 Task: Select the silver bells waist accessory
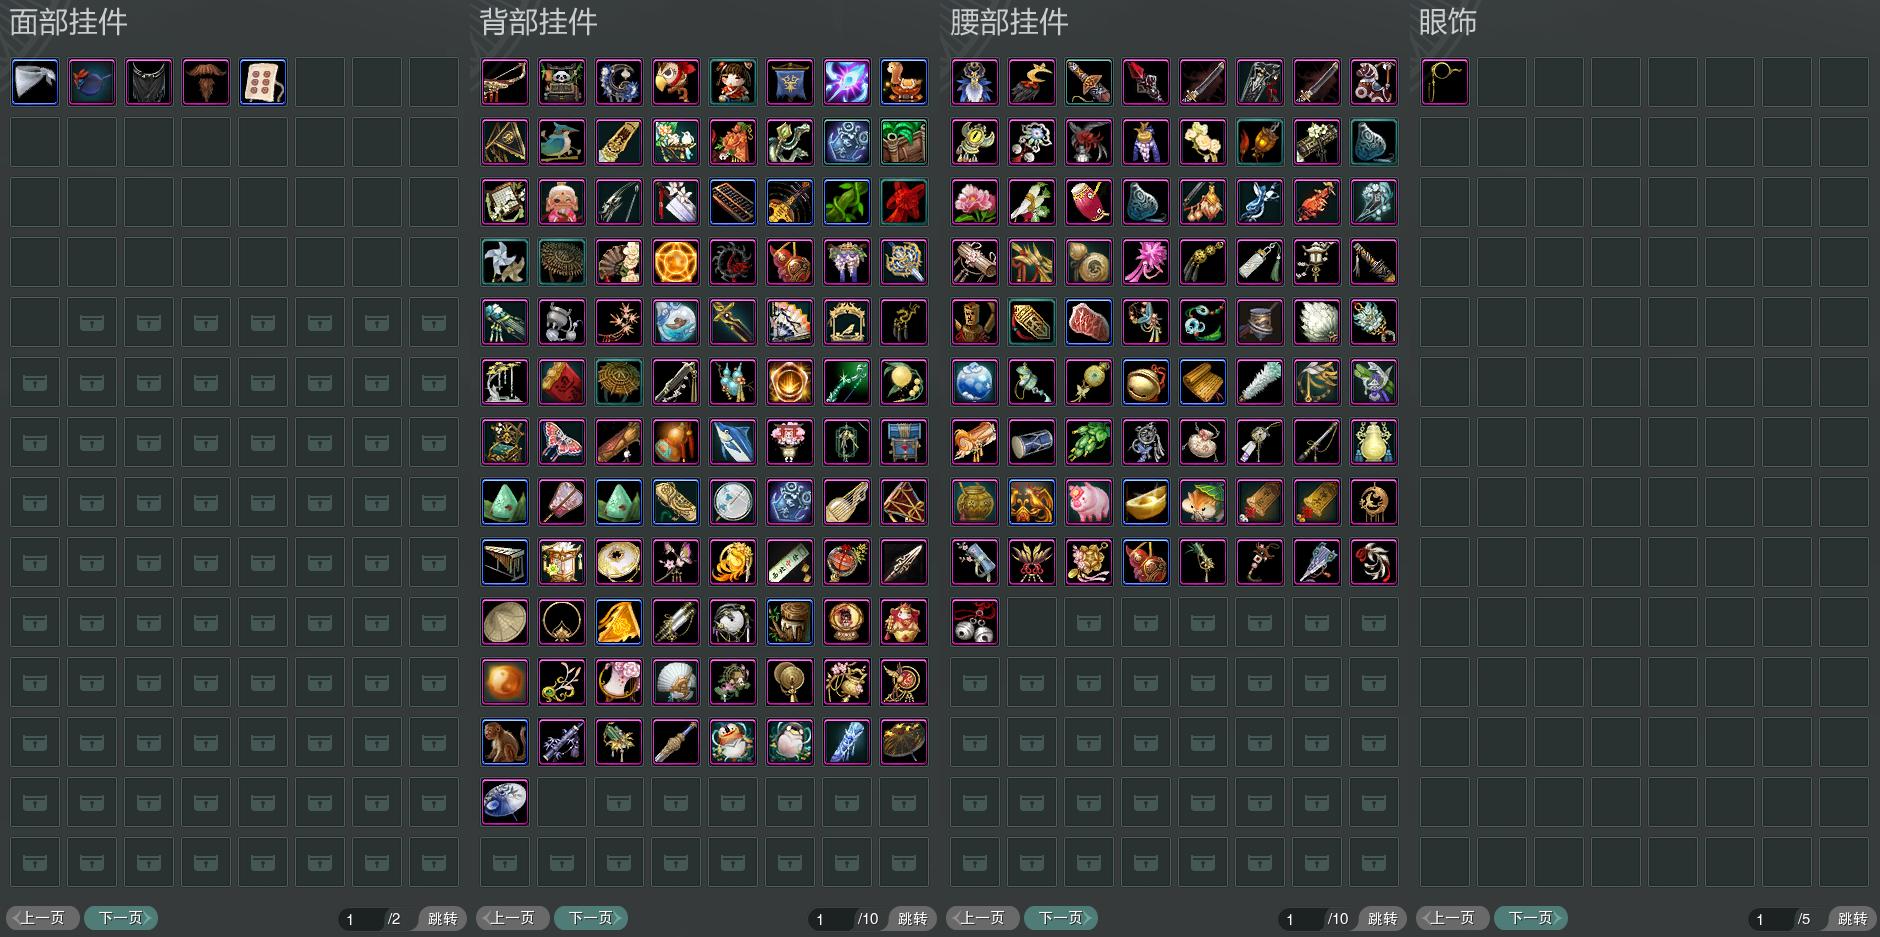[975, 622]
